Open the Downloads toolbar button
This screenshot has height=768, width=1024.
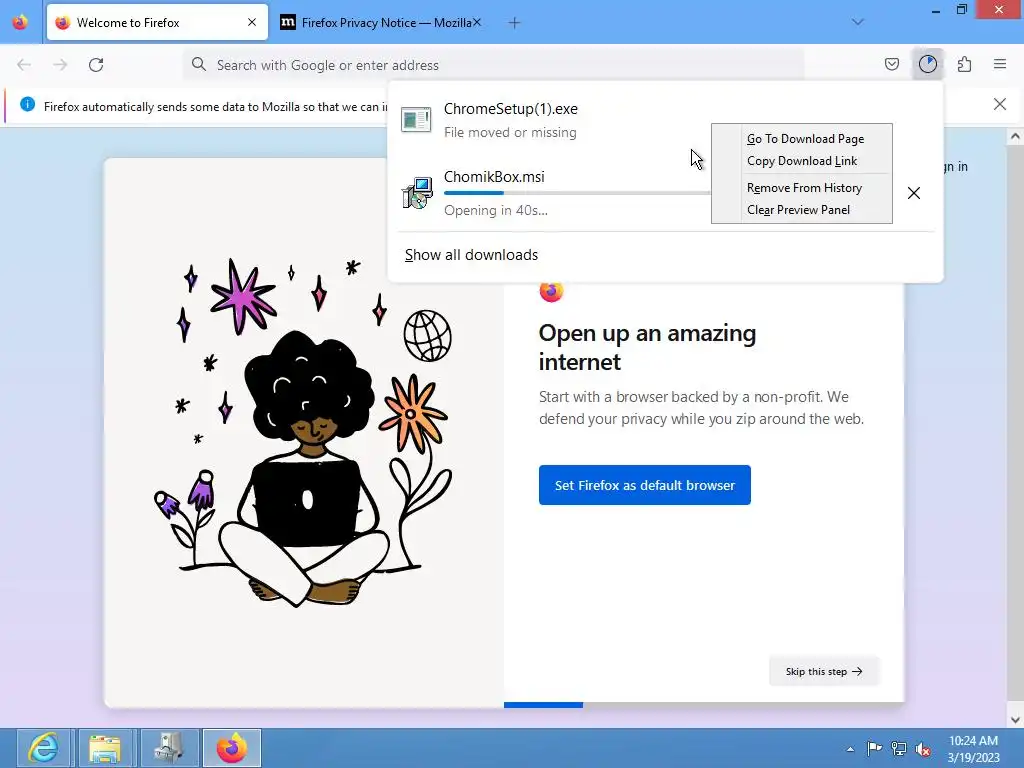(927, 64)
